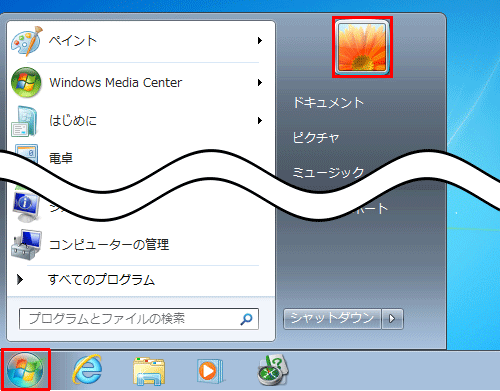Expand the Windows Media Center submenu arrow

260,82
